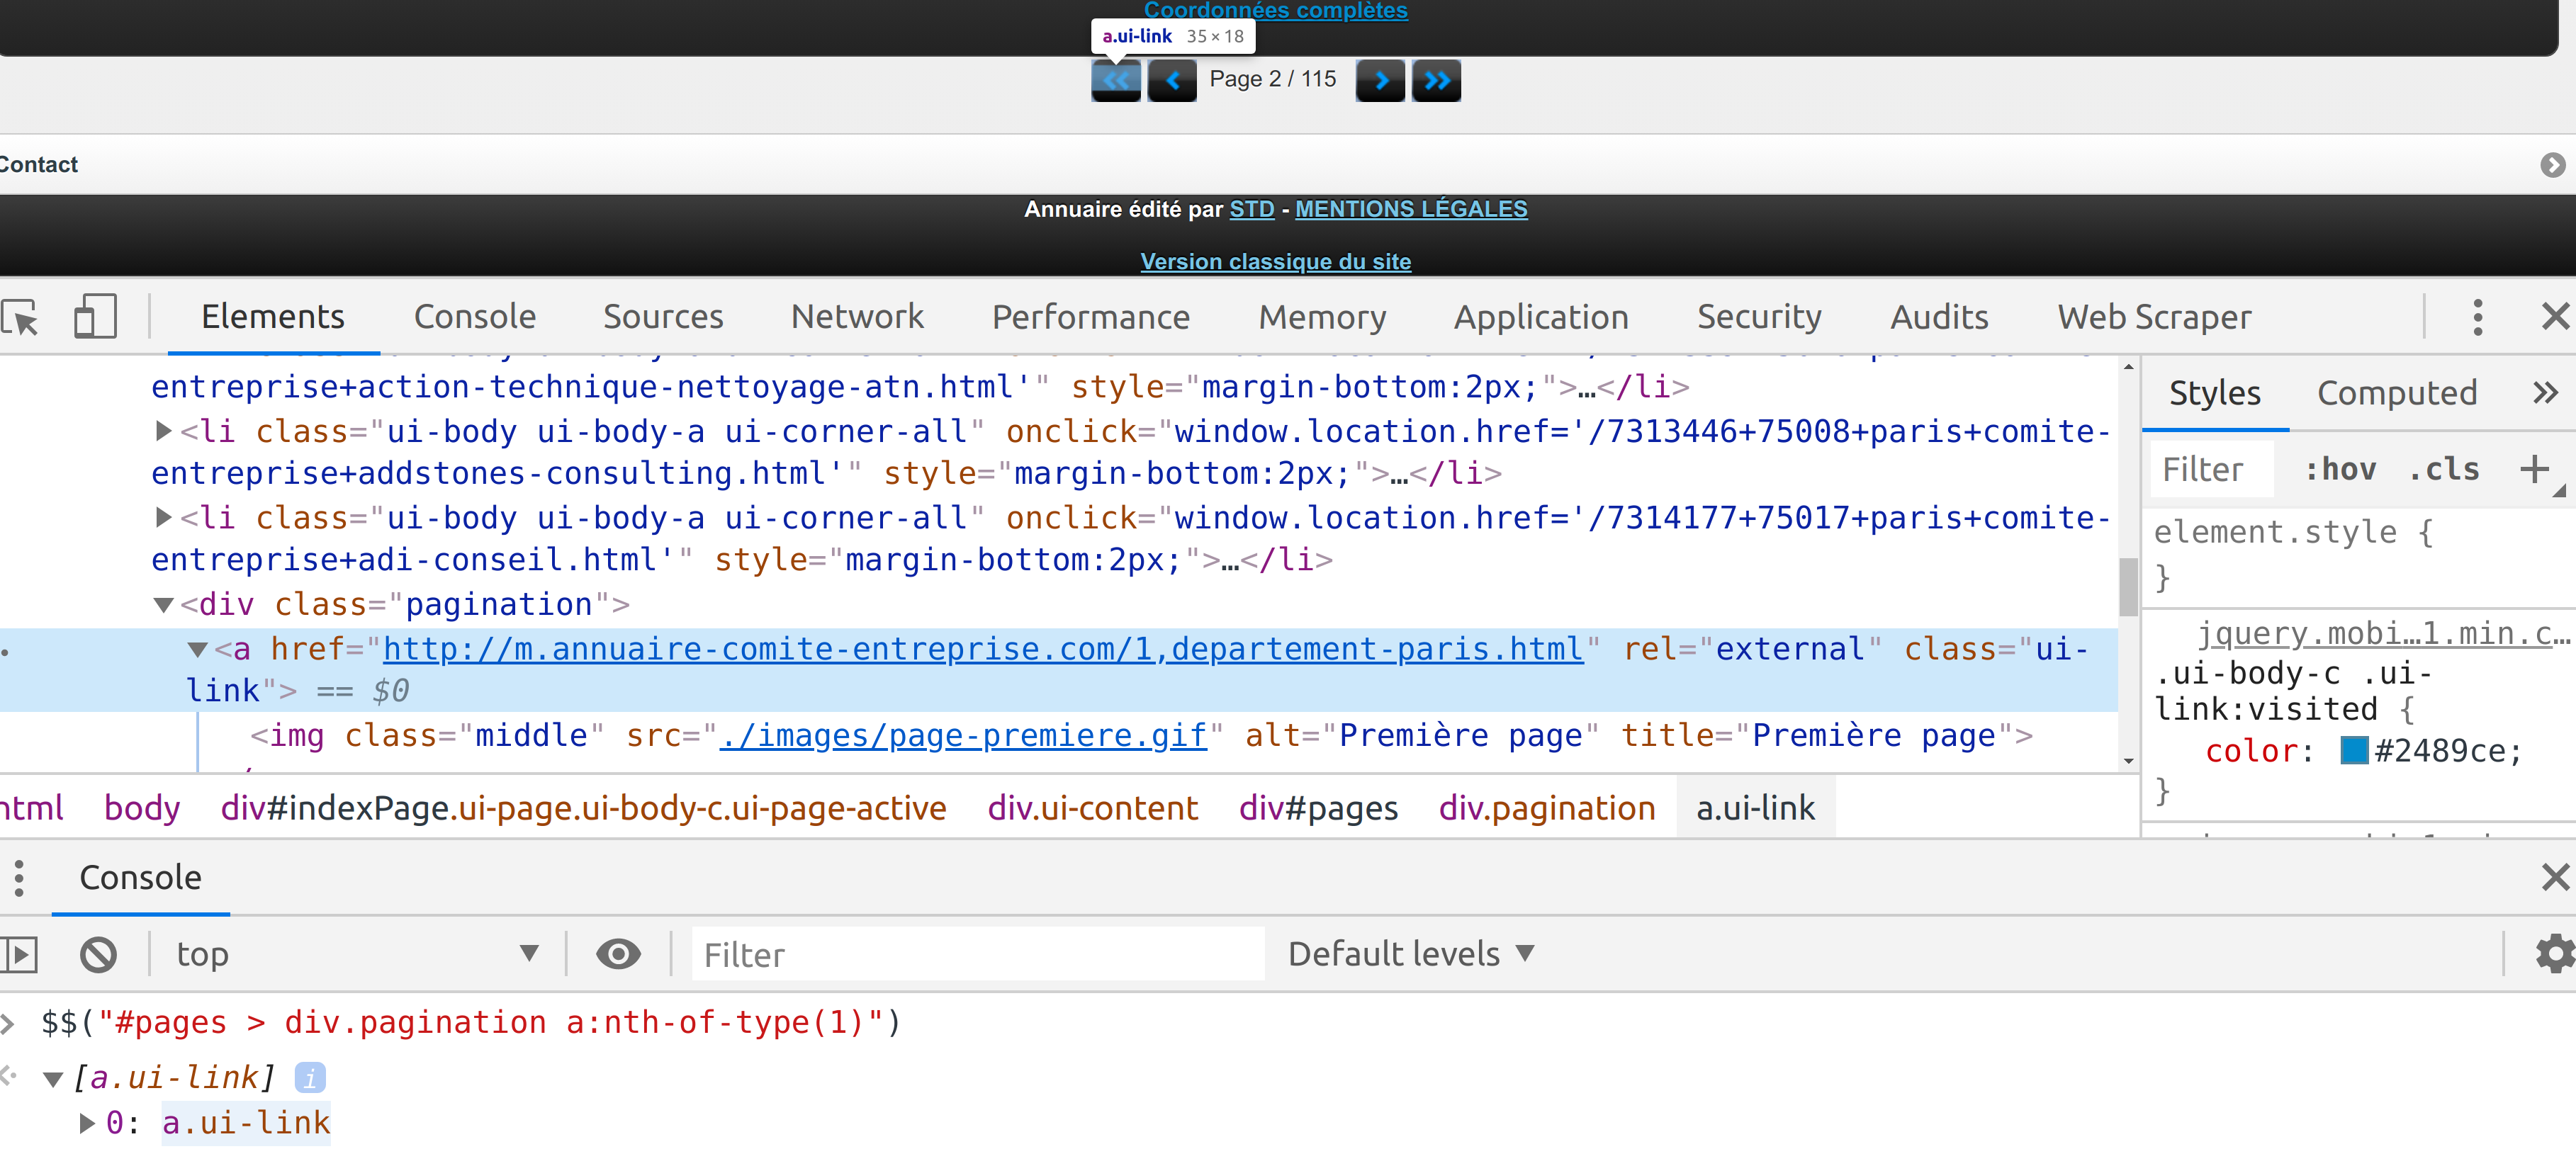Toggle the :hov element state panel
Image resolution: width=2576 pixels, height=1149 pixels.
coord(2340,469)
